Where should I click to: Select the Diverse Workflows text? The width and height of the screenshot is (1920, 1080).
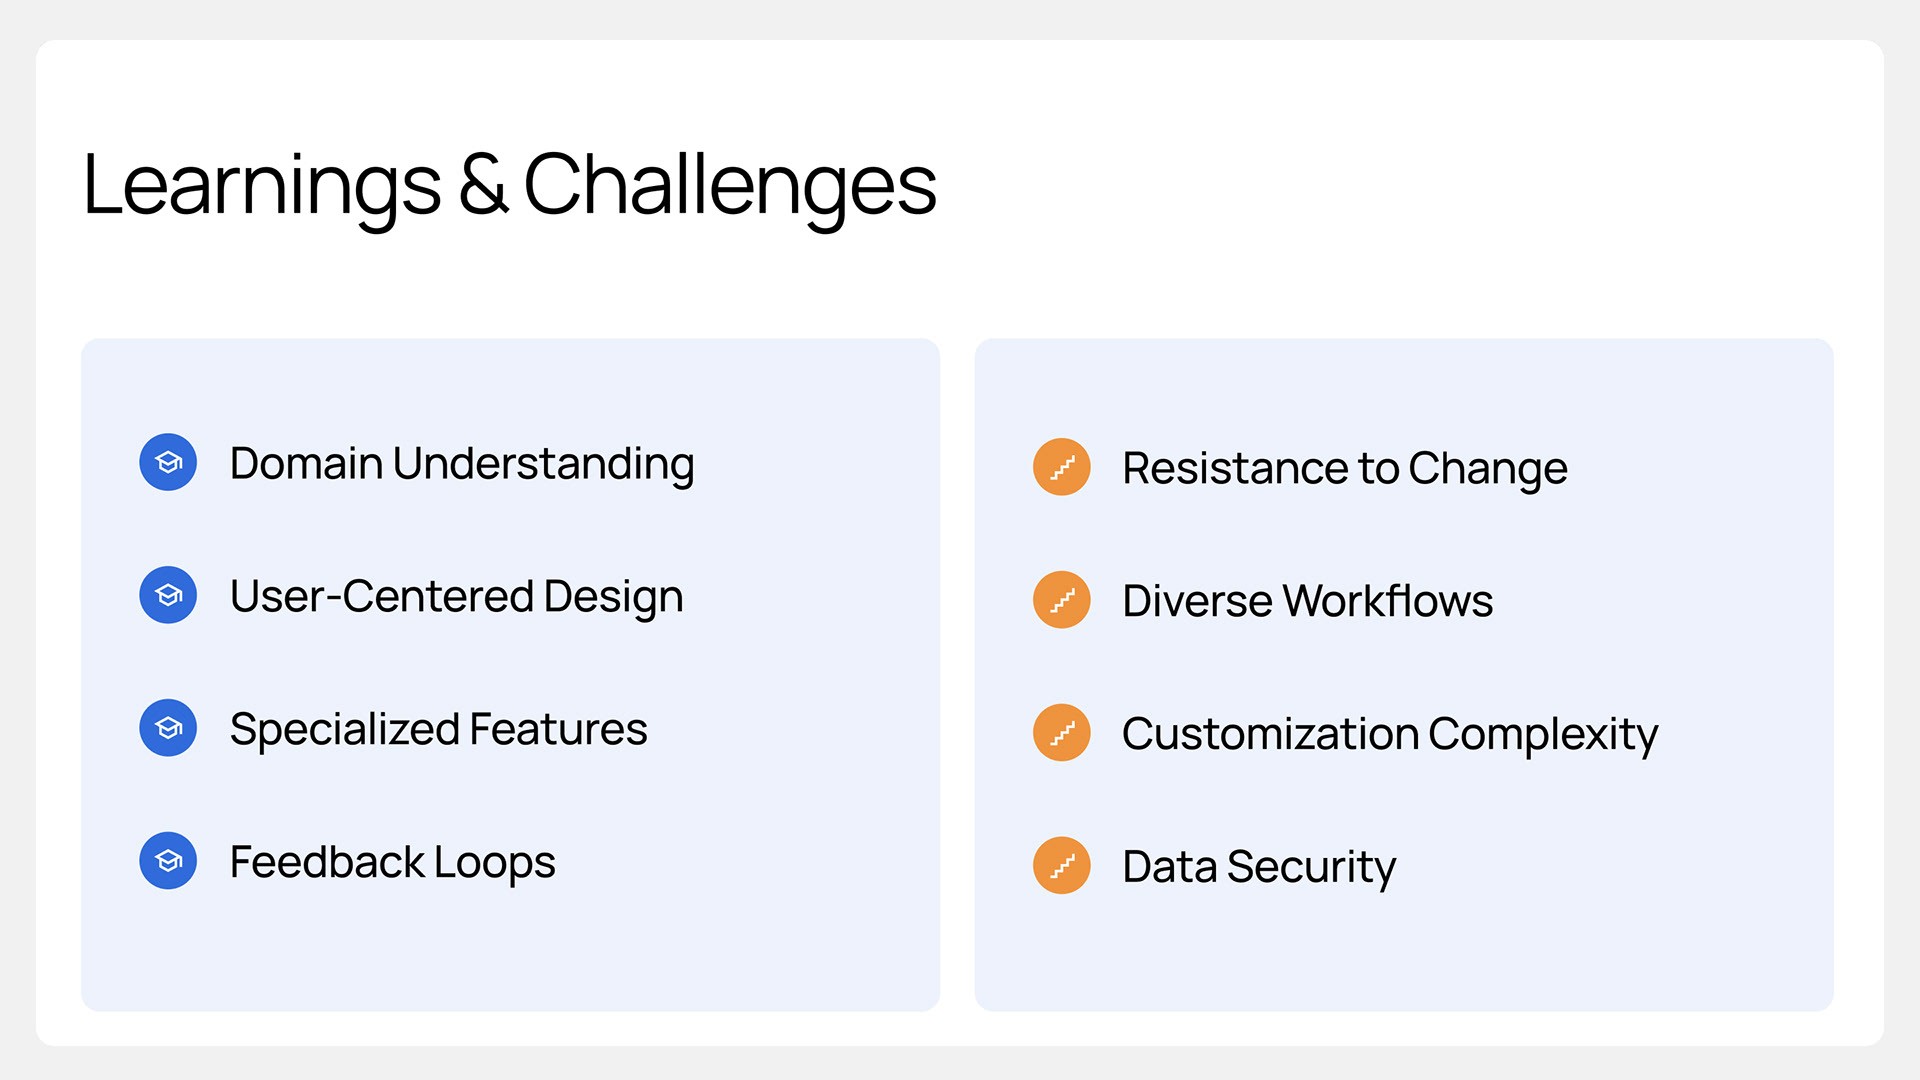(x=1308, y=601)
